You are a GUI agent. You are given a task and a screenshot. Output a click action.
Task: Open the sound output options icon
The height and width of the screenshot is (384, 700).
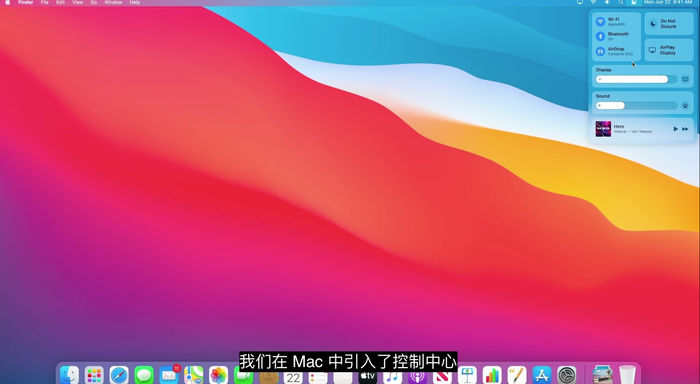point(685,106)
